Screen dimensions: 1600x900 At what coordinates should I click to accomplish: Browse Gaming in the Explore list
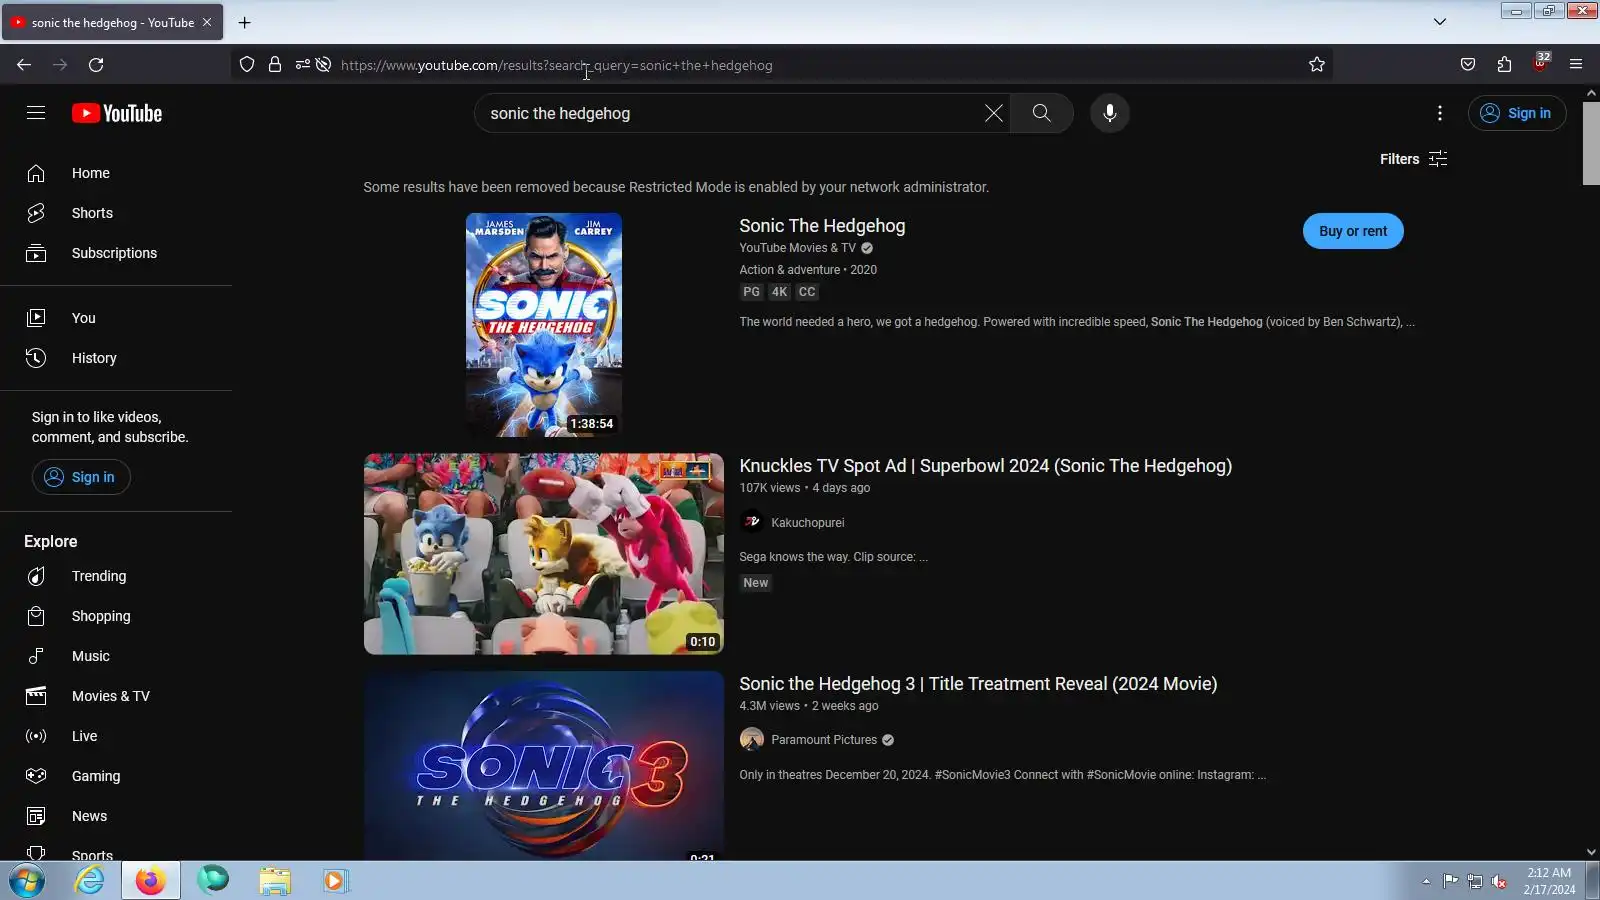click(x=116, y=776)
